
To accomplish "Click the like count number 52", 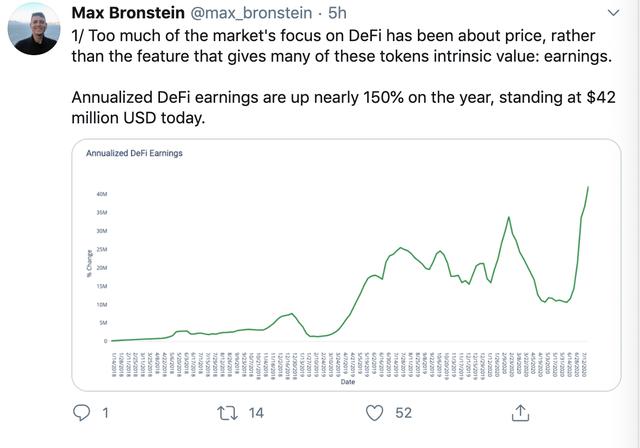I will [x=403, y=412].
